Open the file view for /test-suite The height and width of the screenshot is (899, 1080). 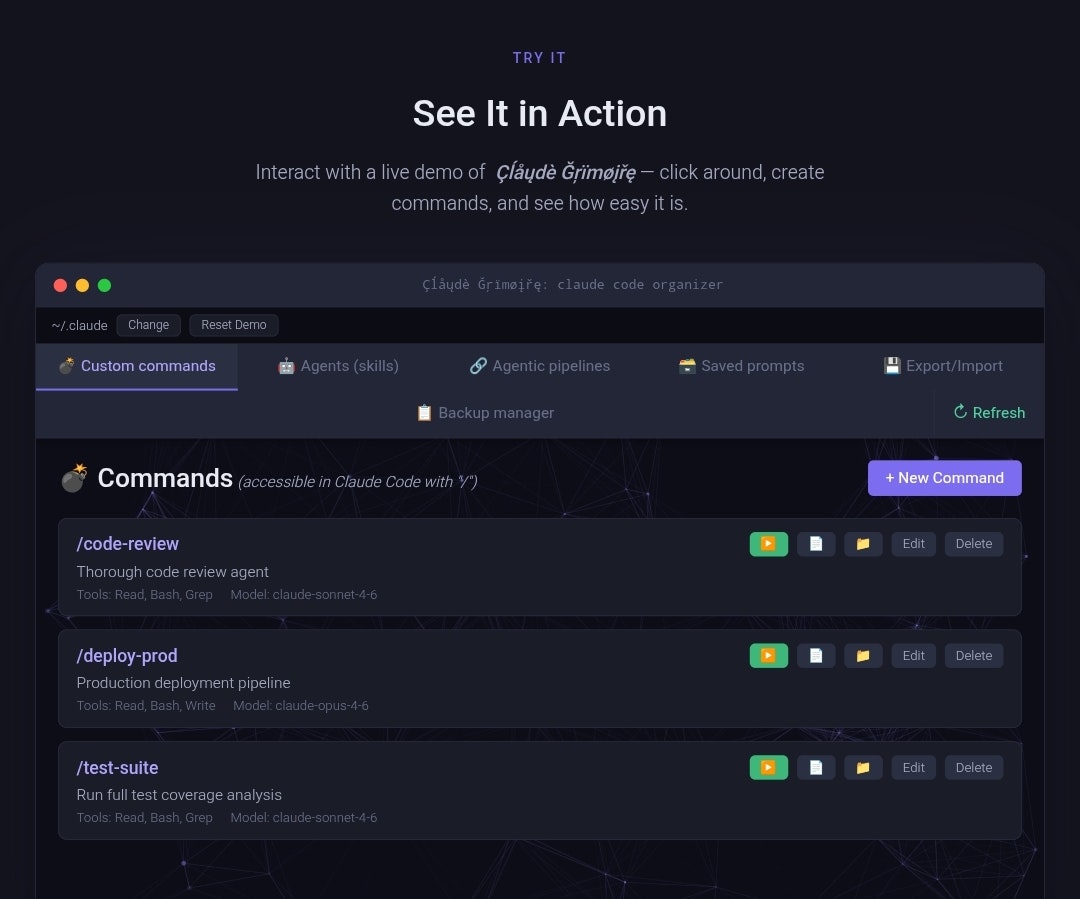click(x=815, y=767)
